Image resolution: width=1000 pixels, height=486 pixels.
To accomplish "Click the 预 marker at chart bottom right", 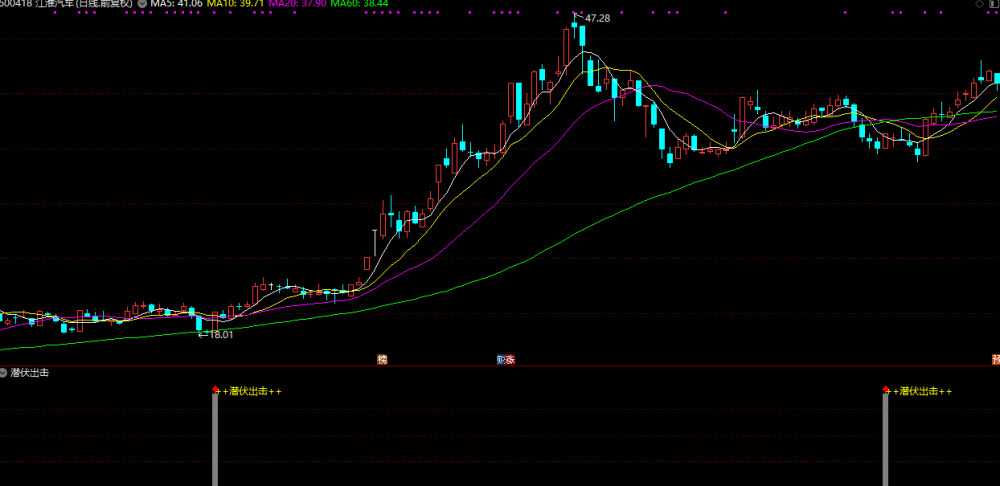I will [996, 360].
